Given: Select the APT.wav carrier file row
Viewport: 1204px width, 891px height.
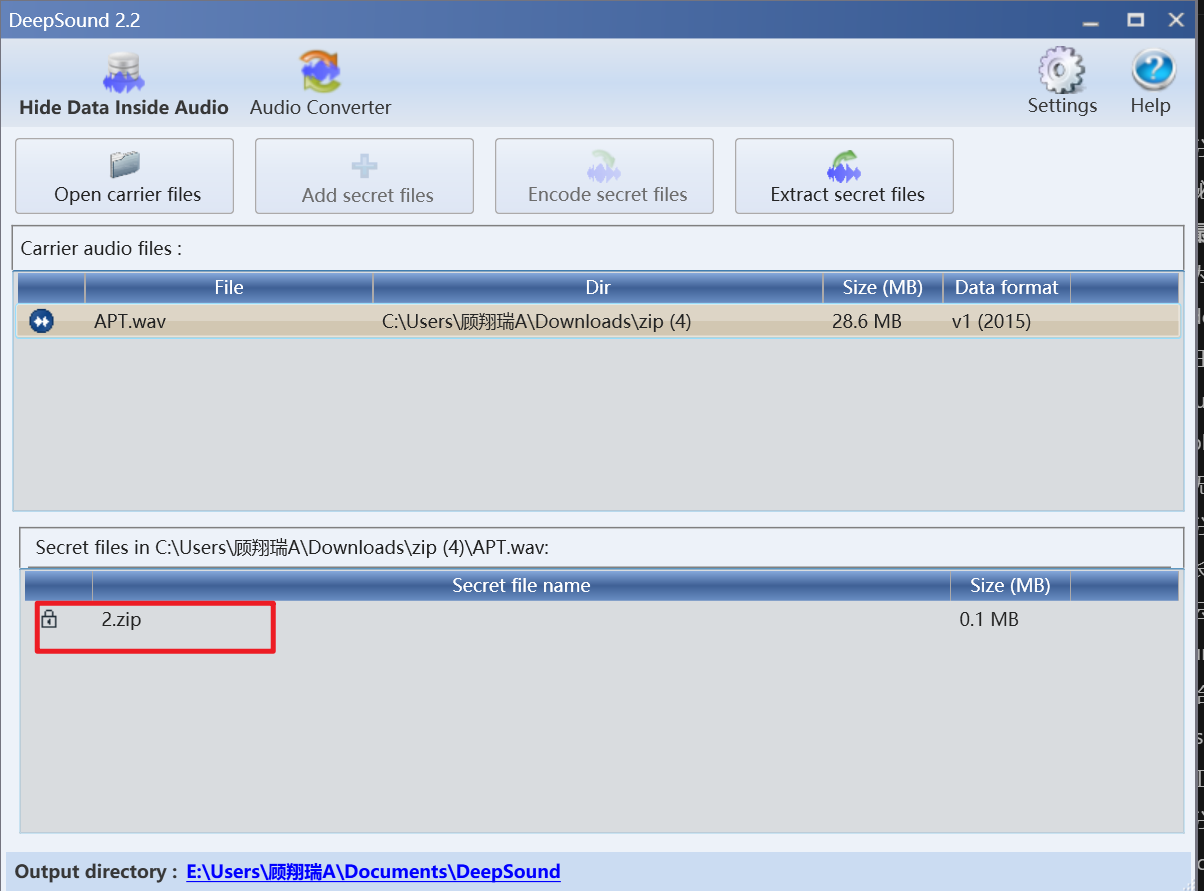Looking at the screenshot, I should [x=598, y=322].
